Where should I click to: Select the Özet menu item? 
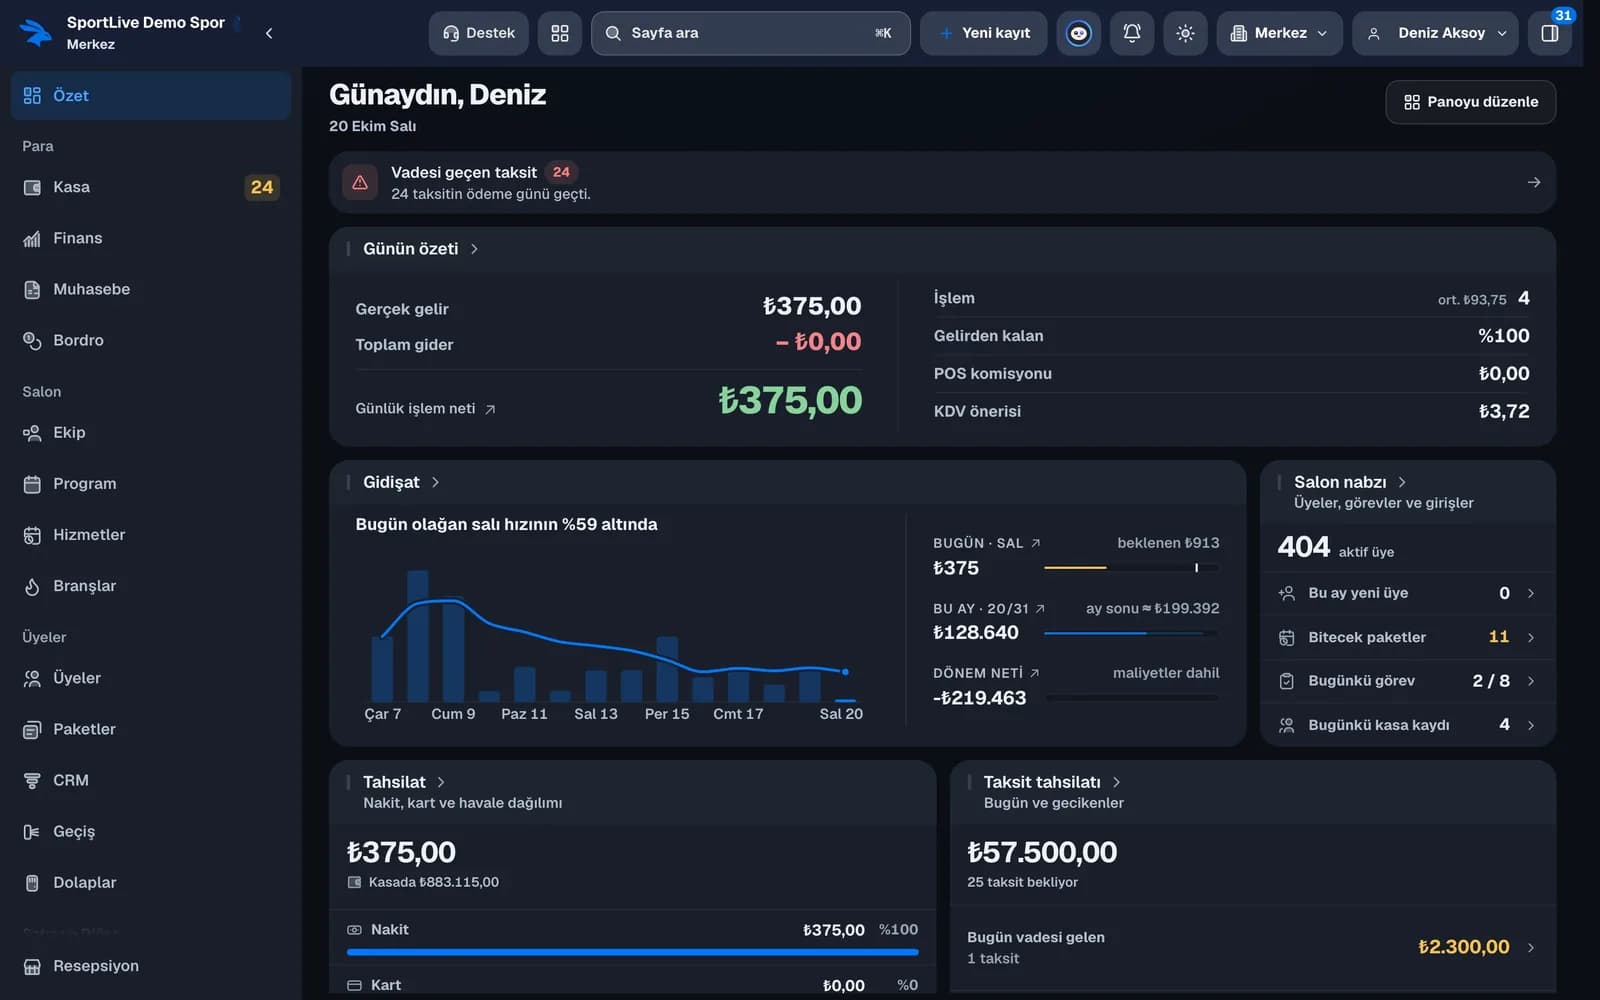coord(151,95)
